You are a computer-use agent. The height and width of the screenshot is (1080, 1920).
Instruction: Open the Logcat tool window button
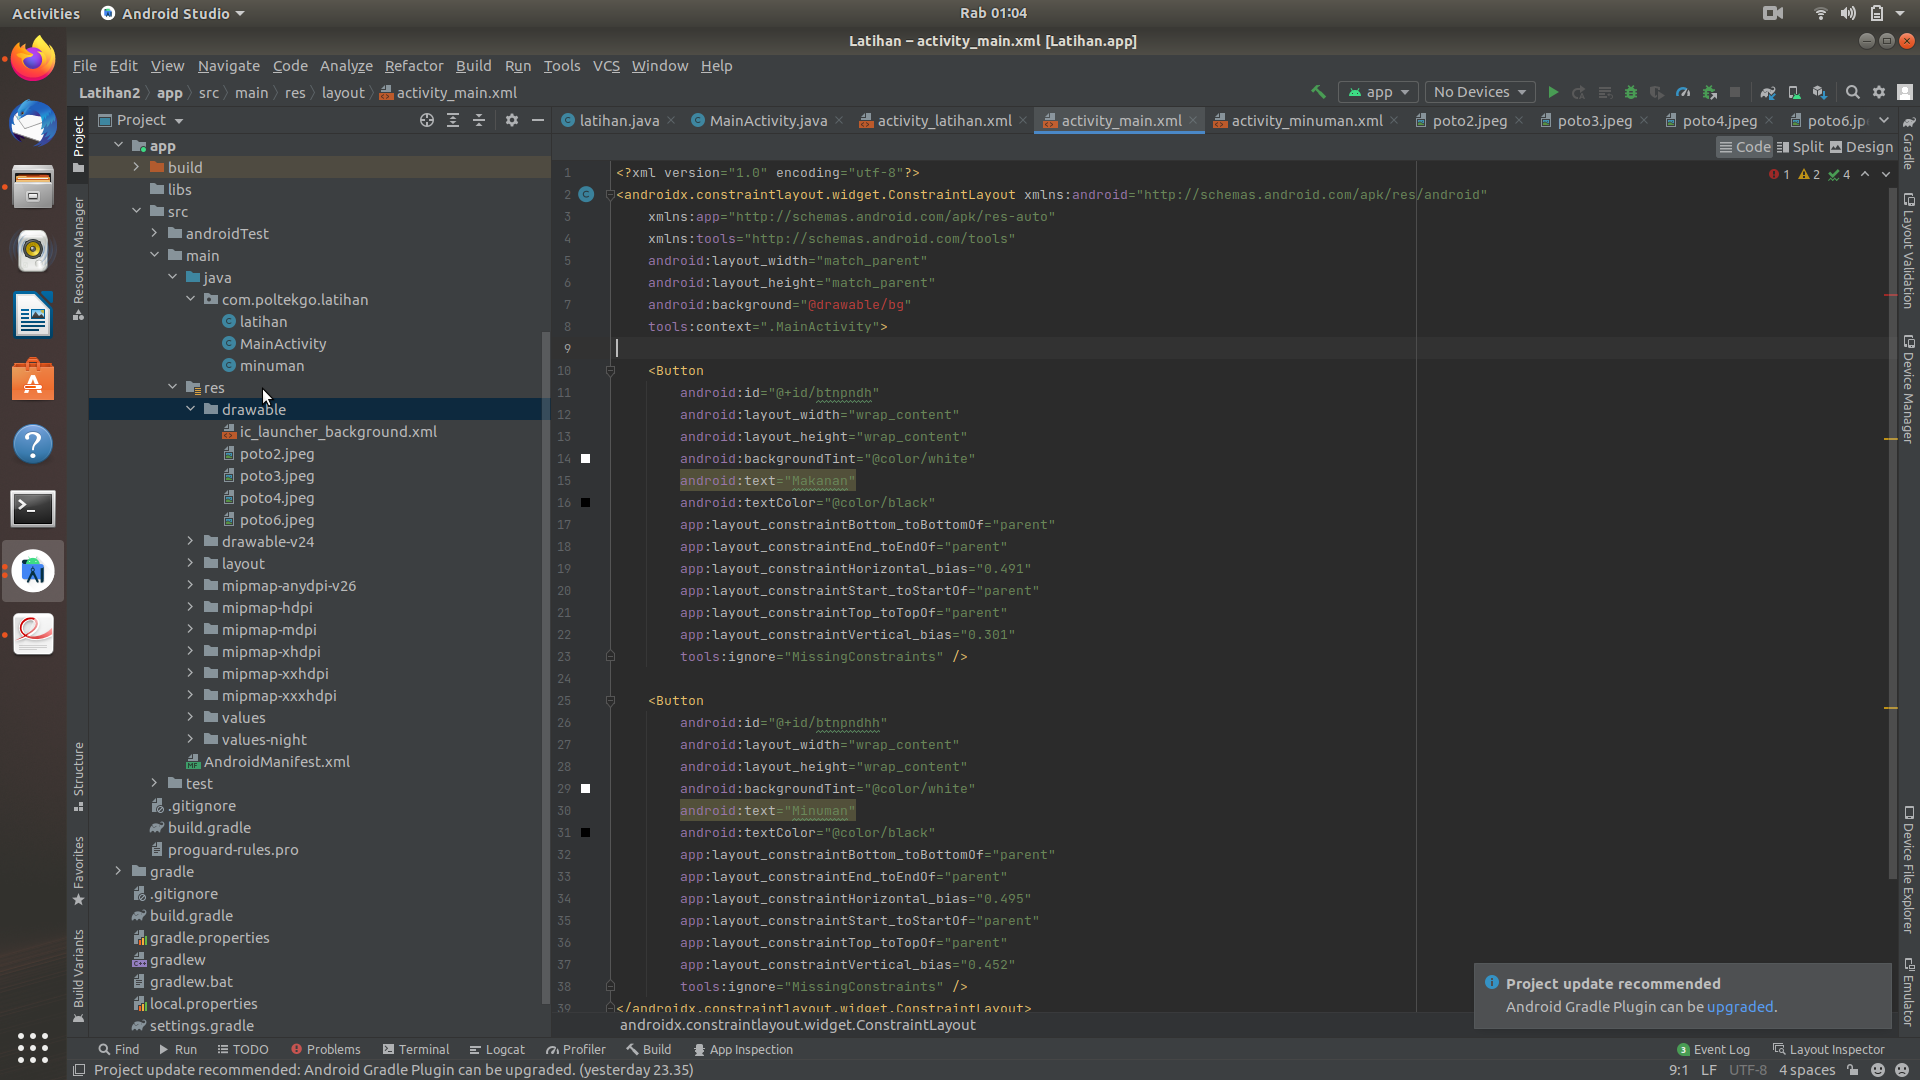pyautogui.click(x=497, y=1049)
